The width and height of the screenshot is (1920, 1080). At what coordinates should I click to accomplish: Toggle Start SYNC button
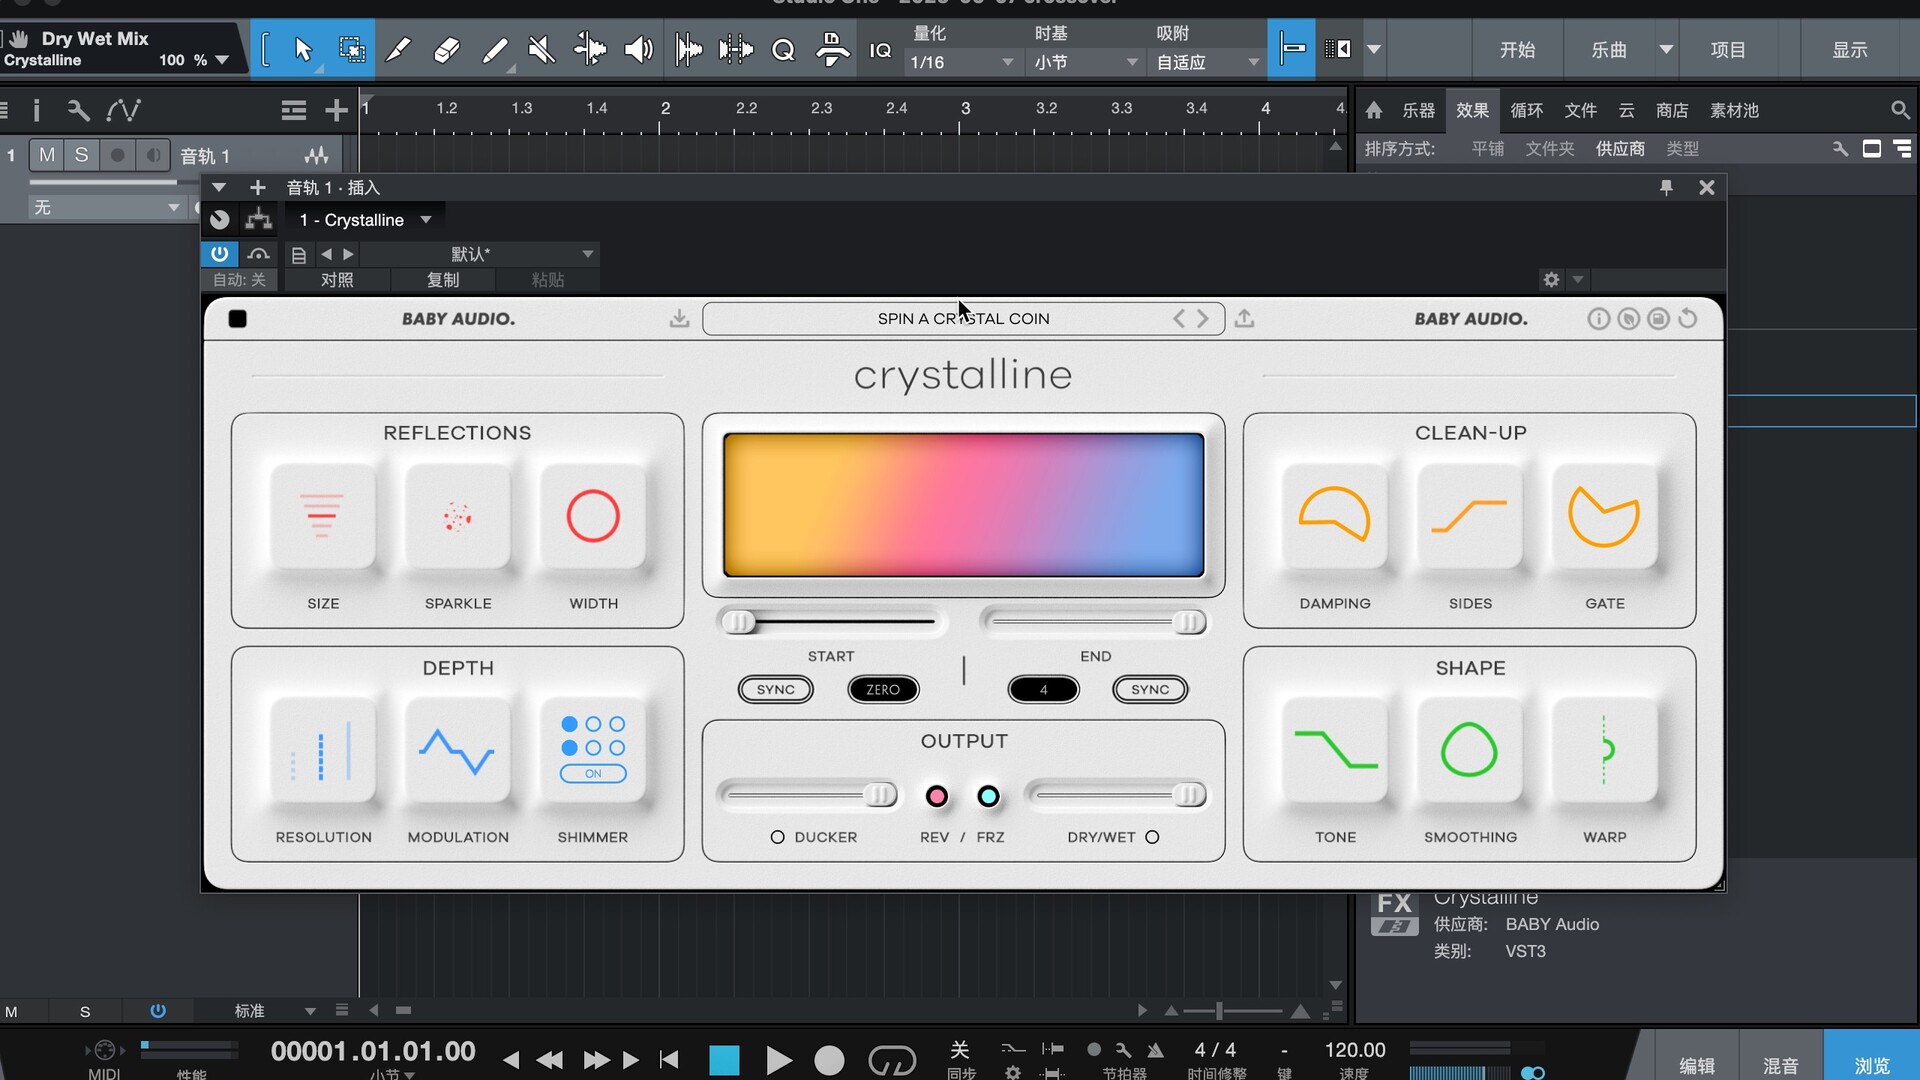click(x=775, y=689)
